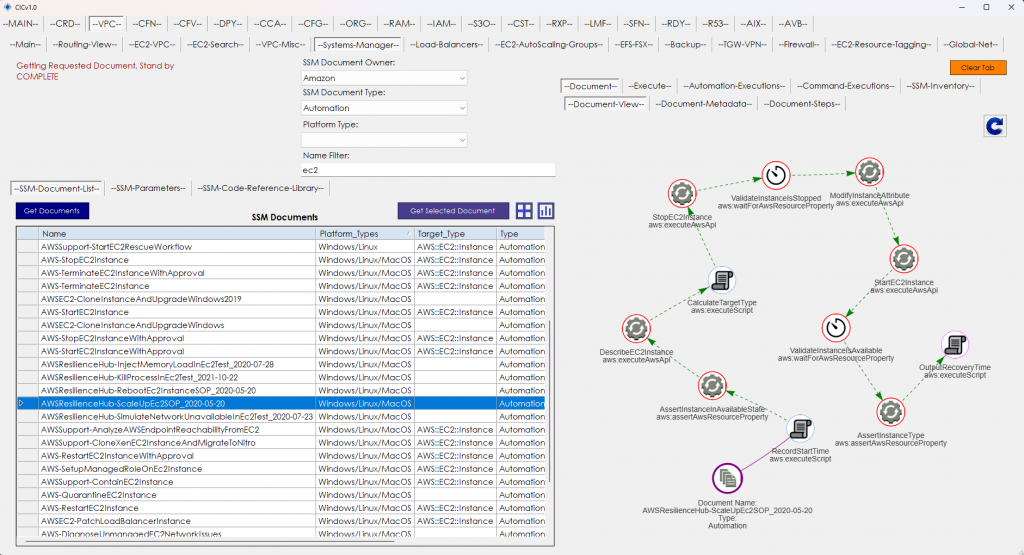Open the SSM Document Type dropdown
Image resolution: width=1024 pixels, height=555 pixels.
[x=384, y=108]
